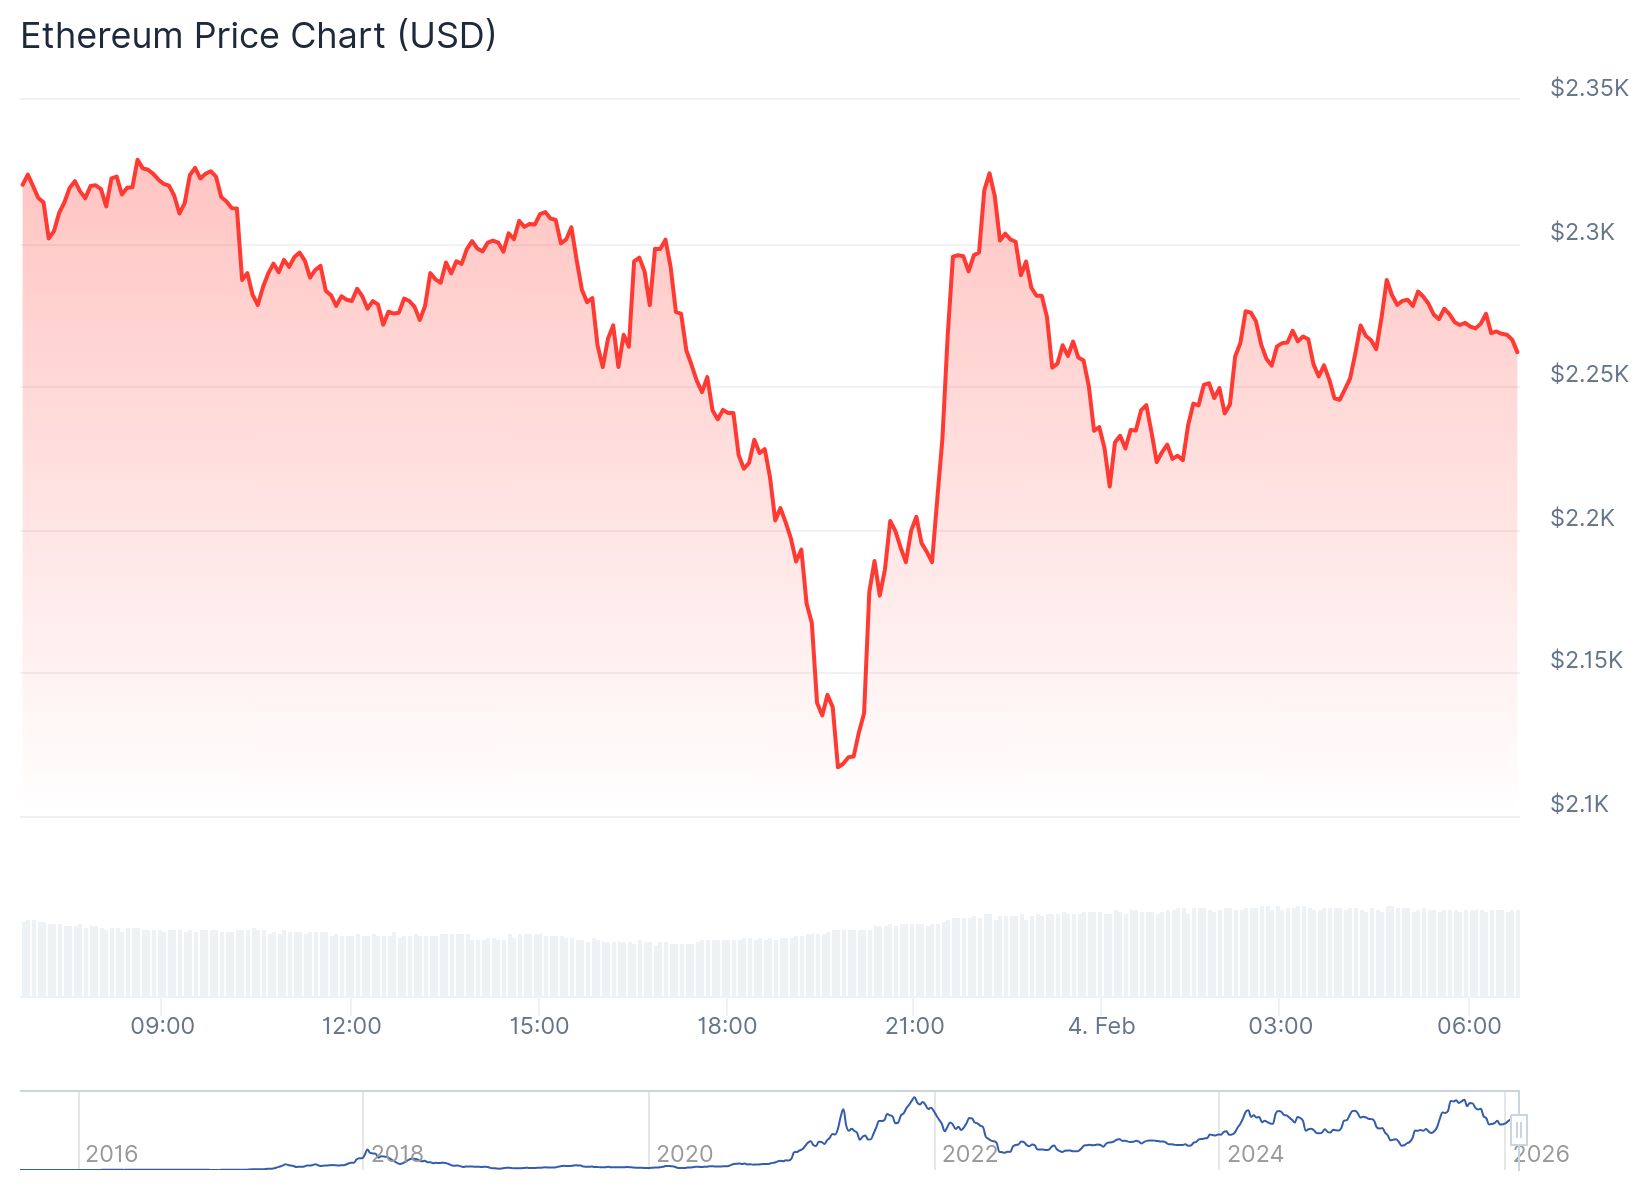Viewport: 1644px width, 1200px height.
Task: Click the 15:00 time axis label
Action: click(539, 1026)
